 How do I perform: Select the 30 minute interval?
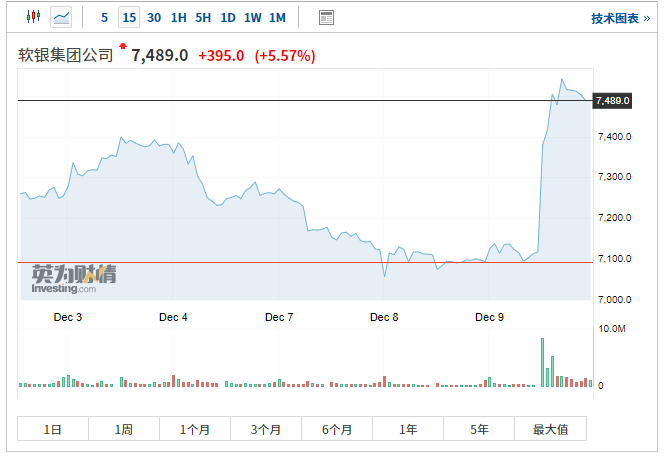[154, 18]
